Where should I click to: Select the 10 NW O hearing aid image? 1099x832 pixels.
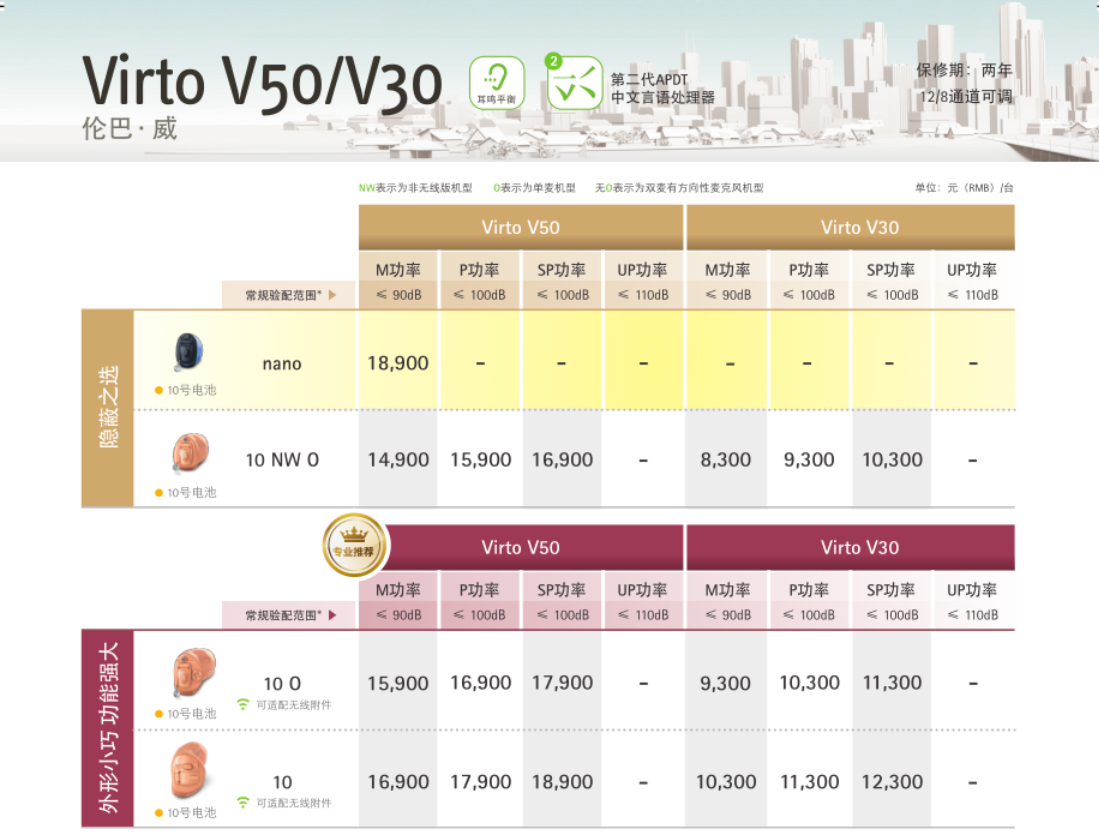click(x=190, y=452)
